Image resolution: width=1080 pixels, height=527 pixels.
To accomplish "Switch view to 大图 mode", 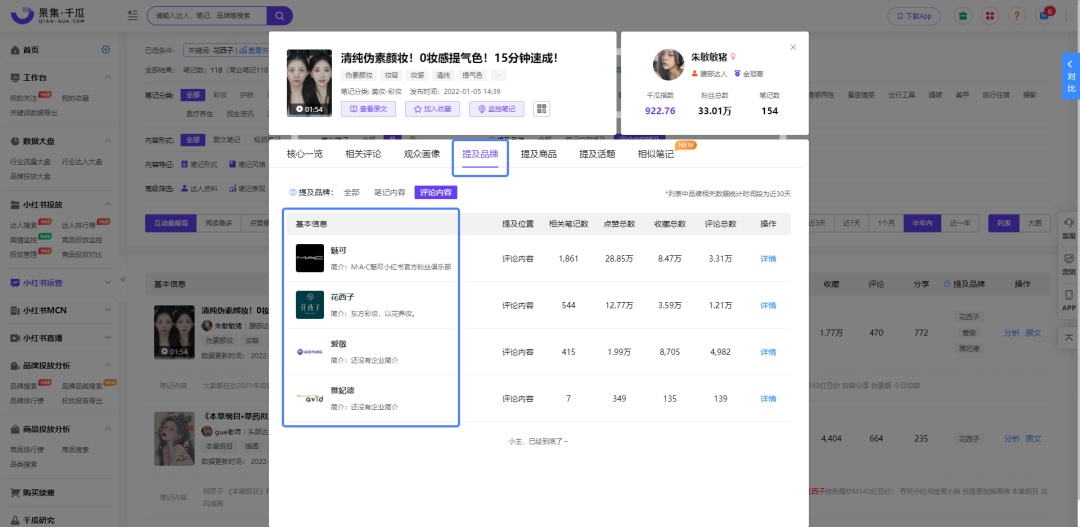I will 1035,223.
